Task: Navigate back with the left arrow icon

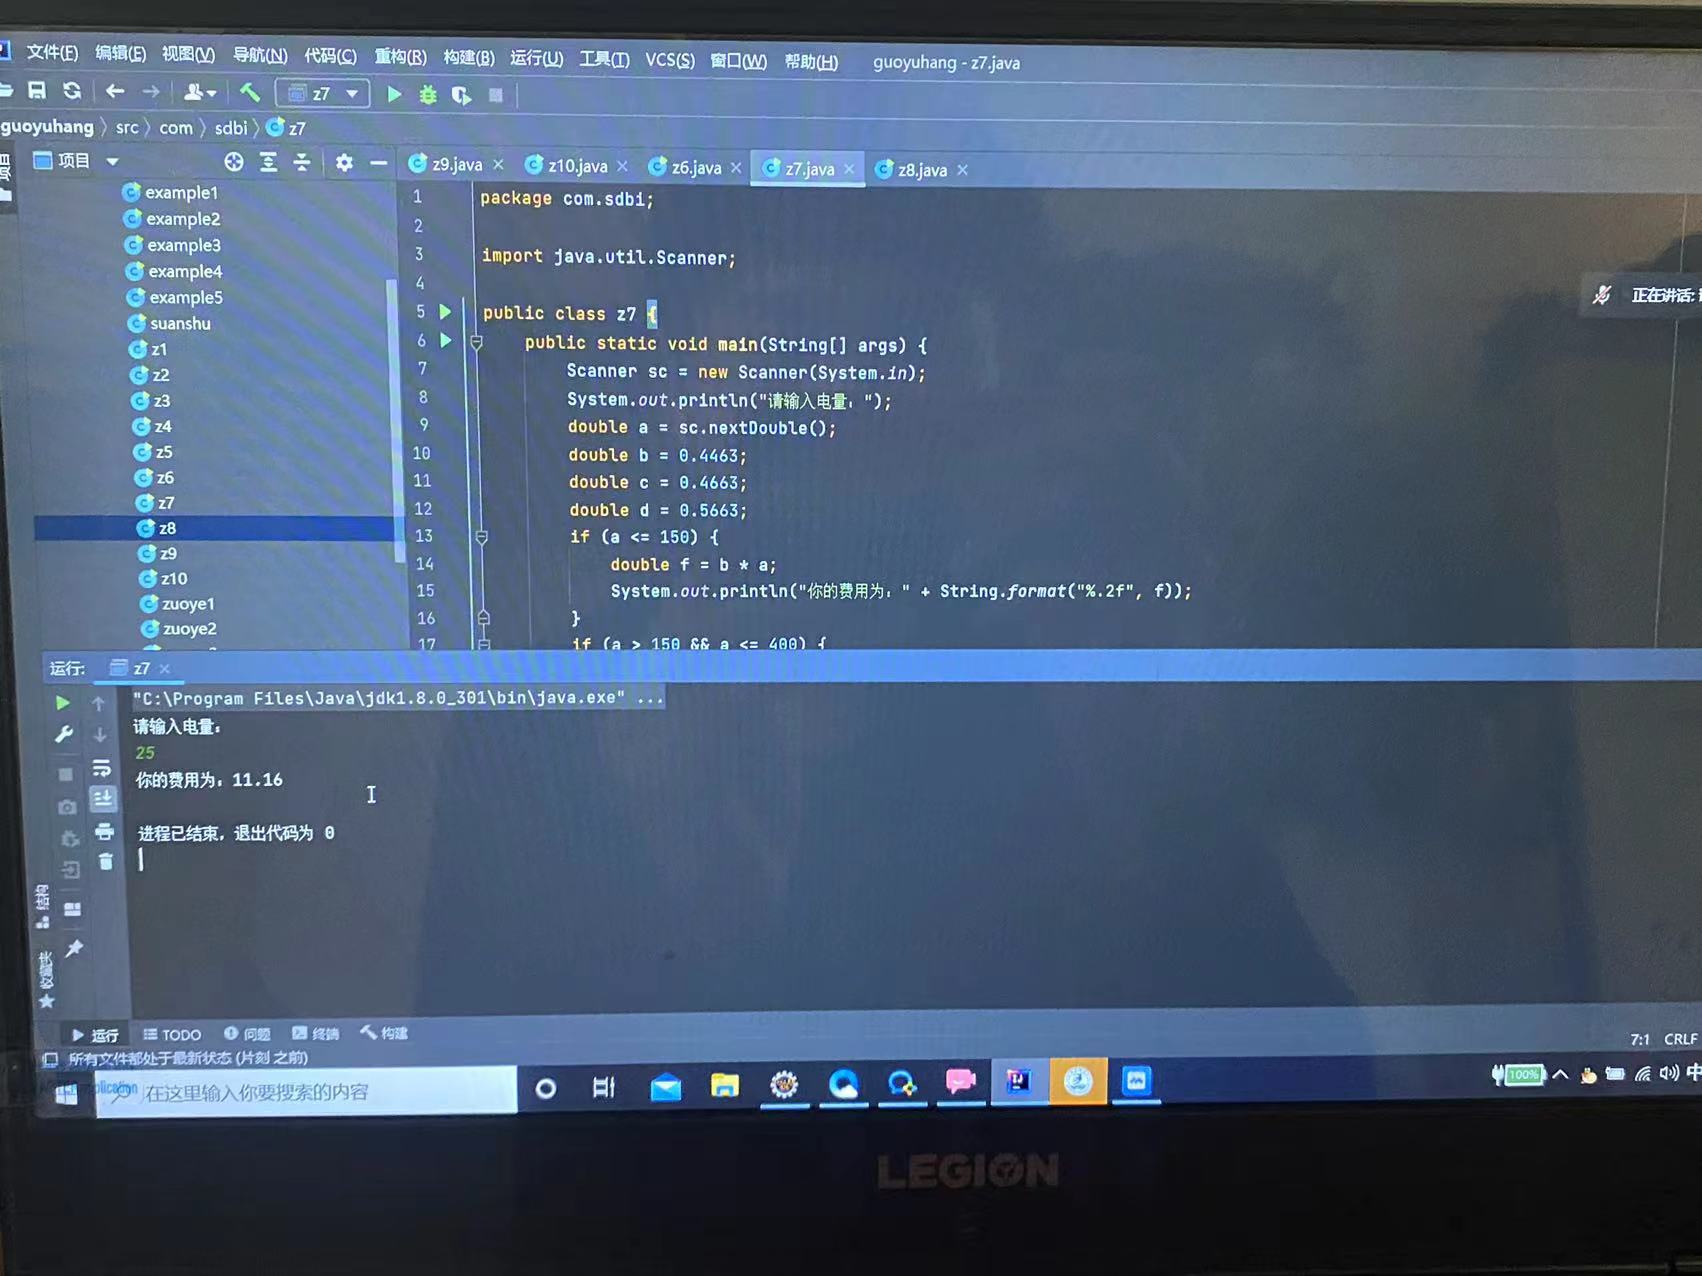Action: 115,92
